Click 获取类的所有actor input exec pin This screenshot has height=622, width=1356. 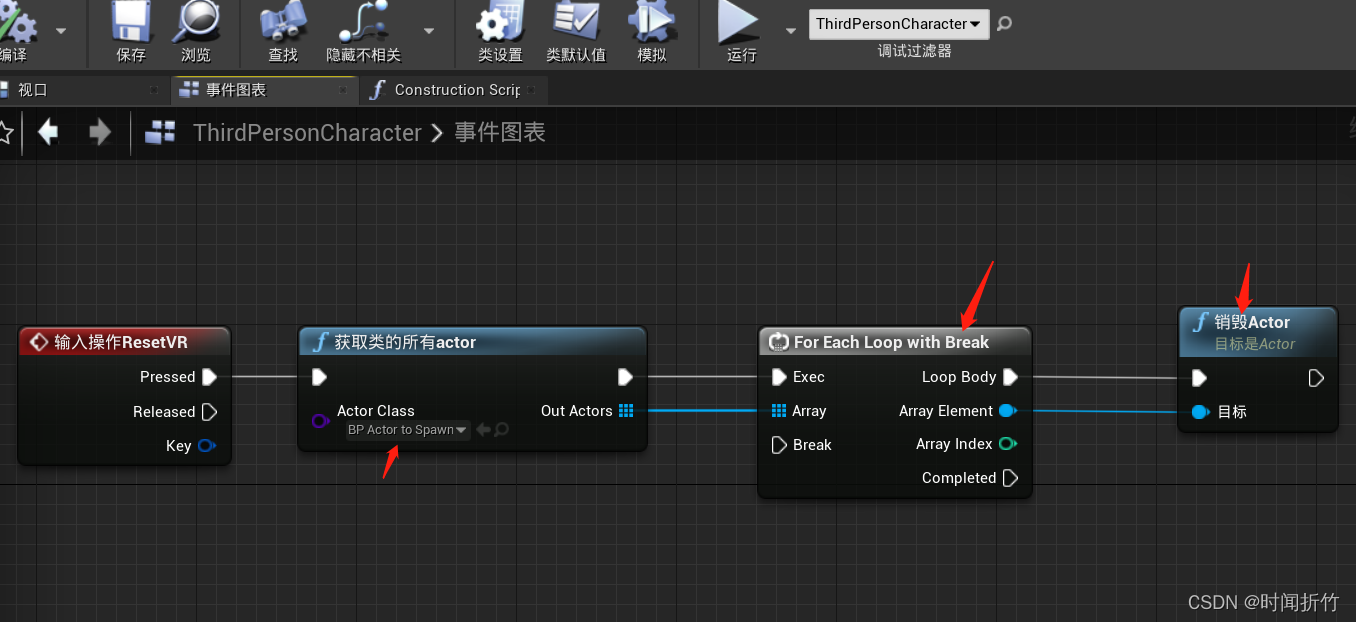click(319, 377)
